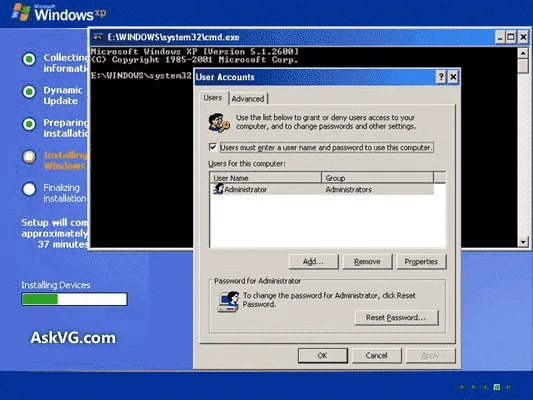Click the 'Finalizing installation' step text
This screenshot has width=533, height=400.
(65, 193)
